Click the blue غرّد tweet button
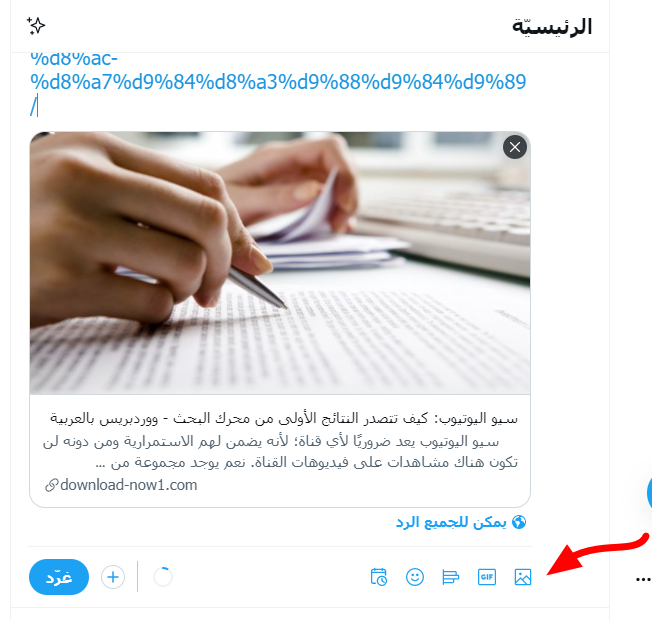The image size is (652, 620). (59, 577)
